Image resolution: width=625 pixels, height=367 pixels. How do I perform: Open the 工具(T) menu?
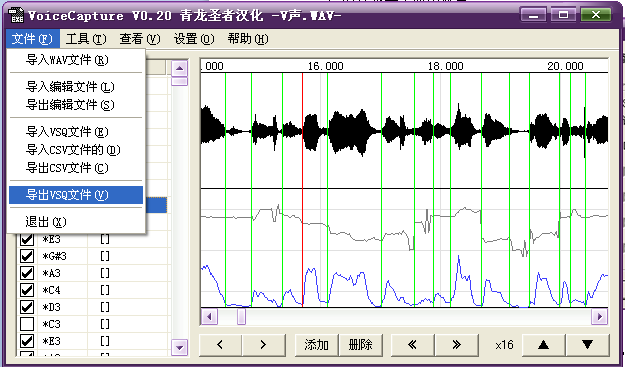pyautogui.click(x=86, y=39)
